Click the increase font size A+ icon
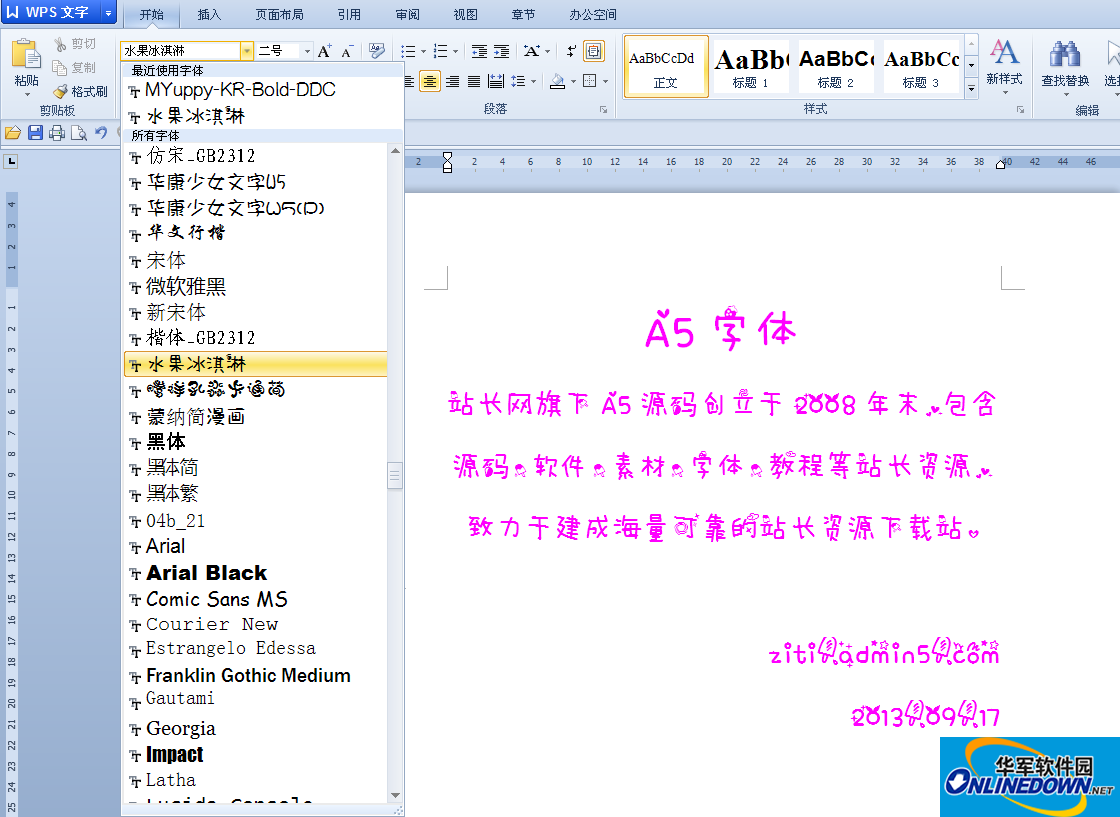 (324, 51)
